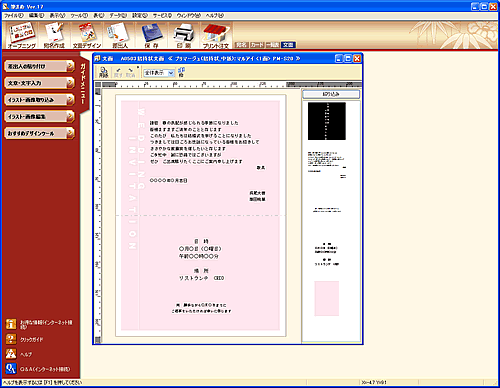
Task: Open お得な情報 internet info icon
Action: [x=11, y=324]
